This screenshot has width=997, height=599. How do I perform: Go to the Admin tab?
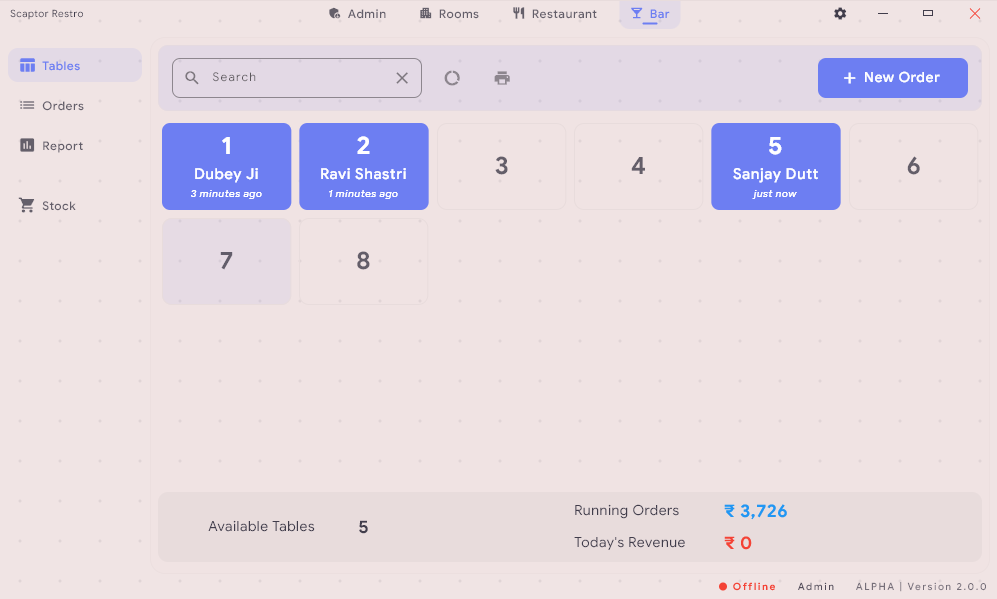[x=357, y=14]
